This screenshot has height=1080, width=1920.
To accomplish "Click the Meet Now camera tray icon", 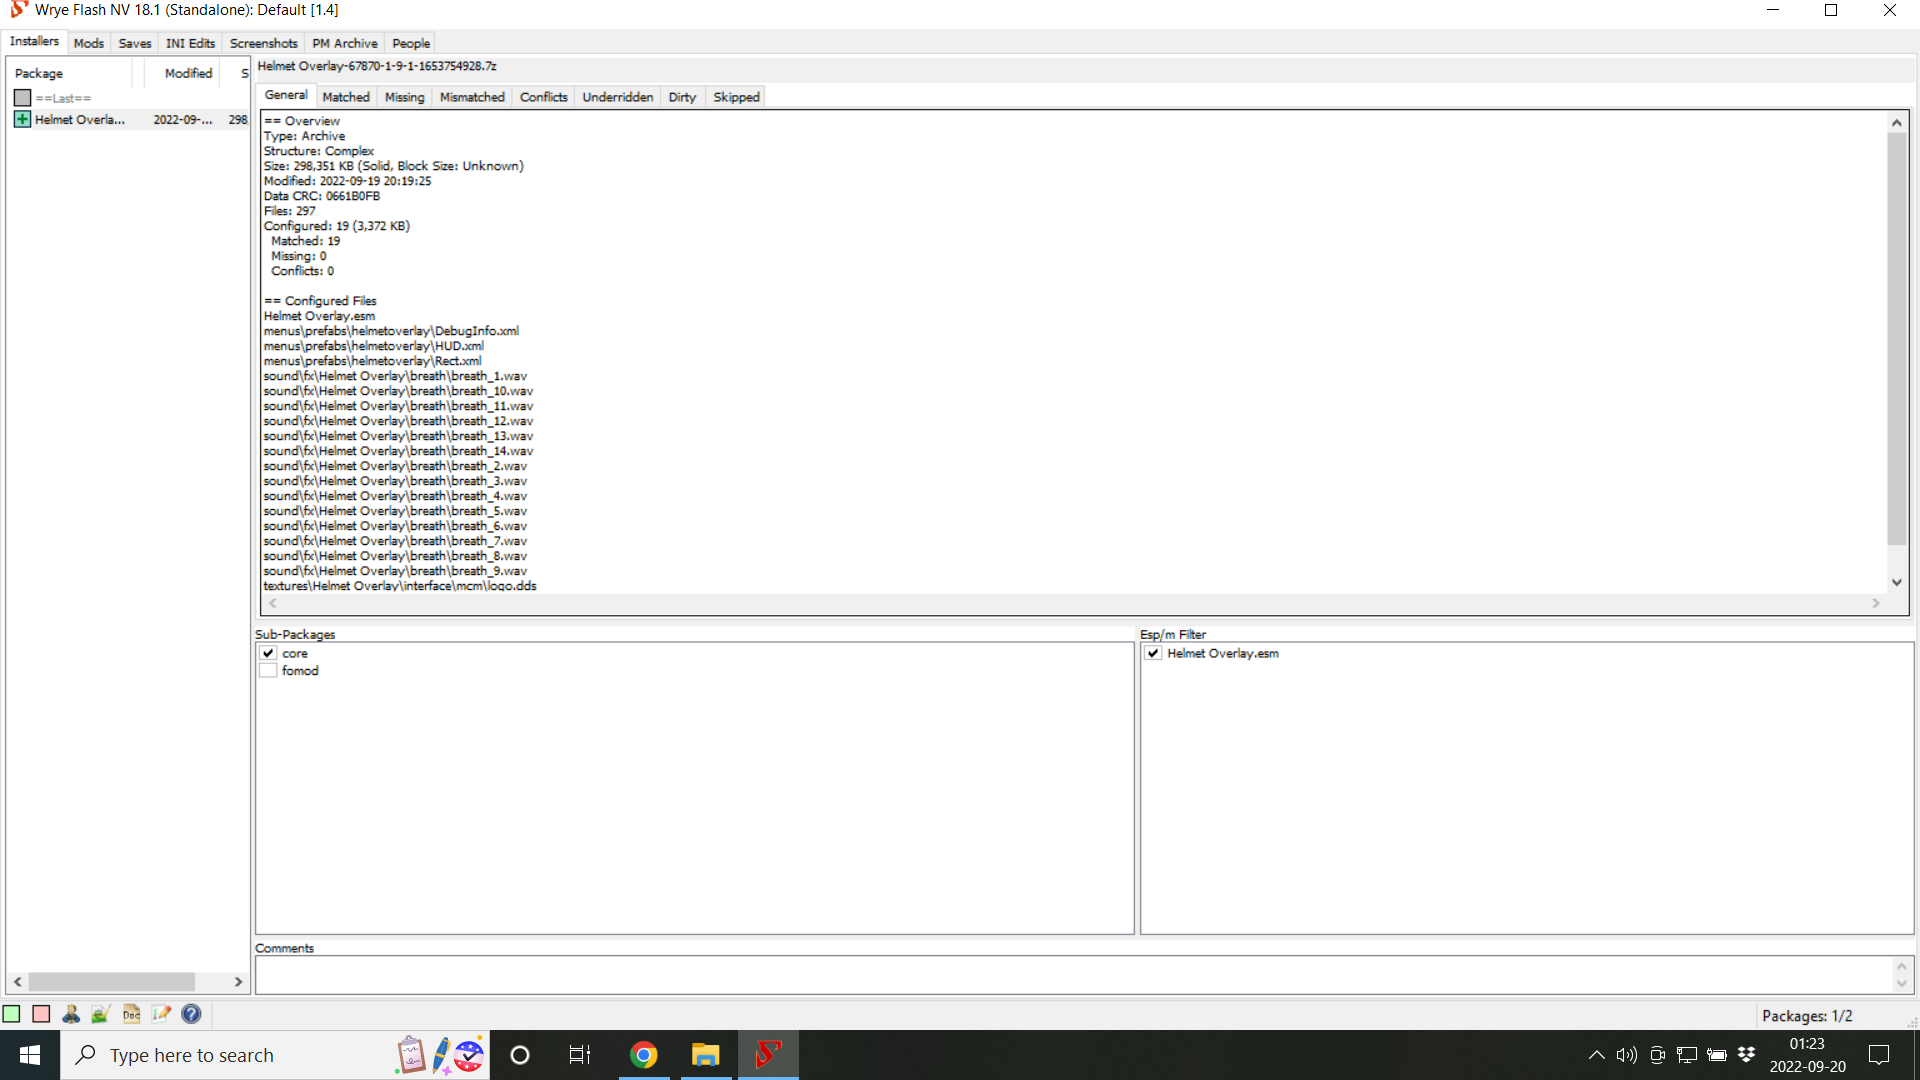I will 1657,1055.
